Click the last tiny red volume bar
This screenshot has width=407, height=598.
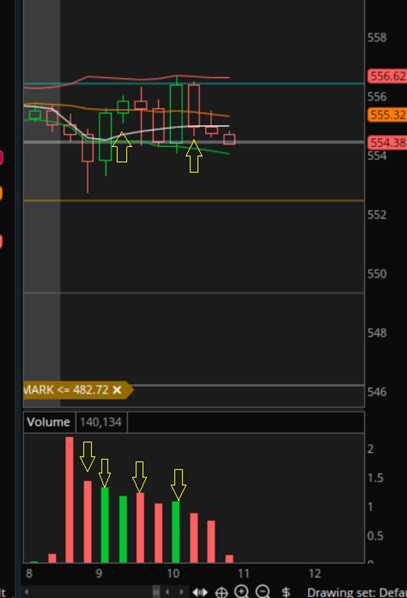229,559
